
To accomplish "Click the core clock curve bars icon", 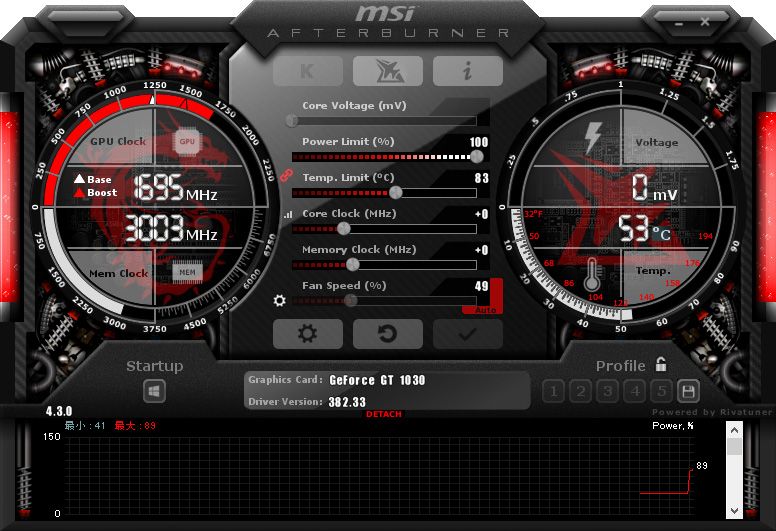I will coord(288,215).
